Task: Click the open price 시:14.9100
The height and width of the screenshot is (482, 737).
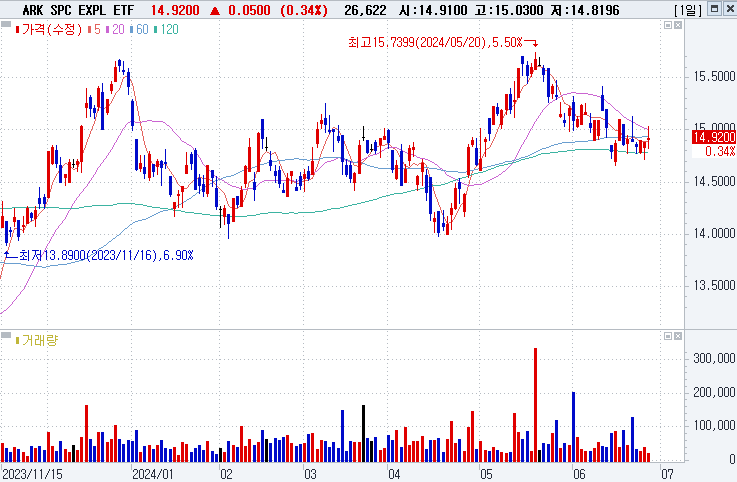Action: click(433, 10)
